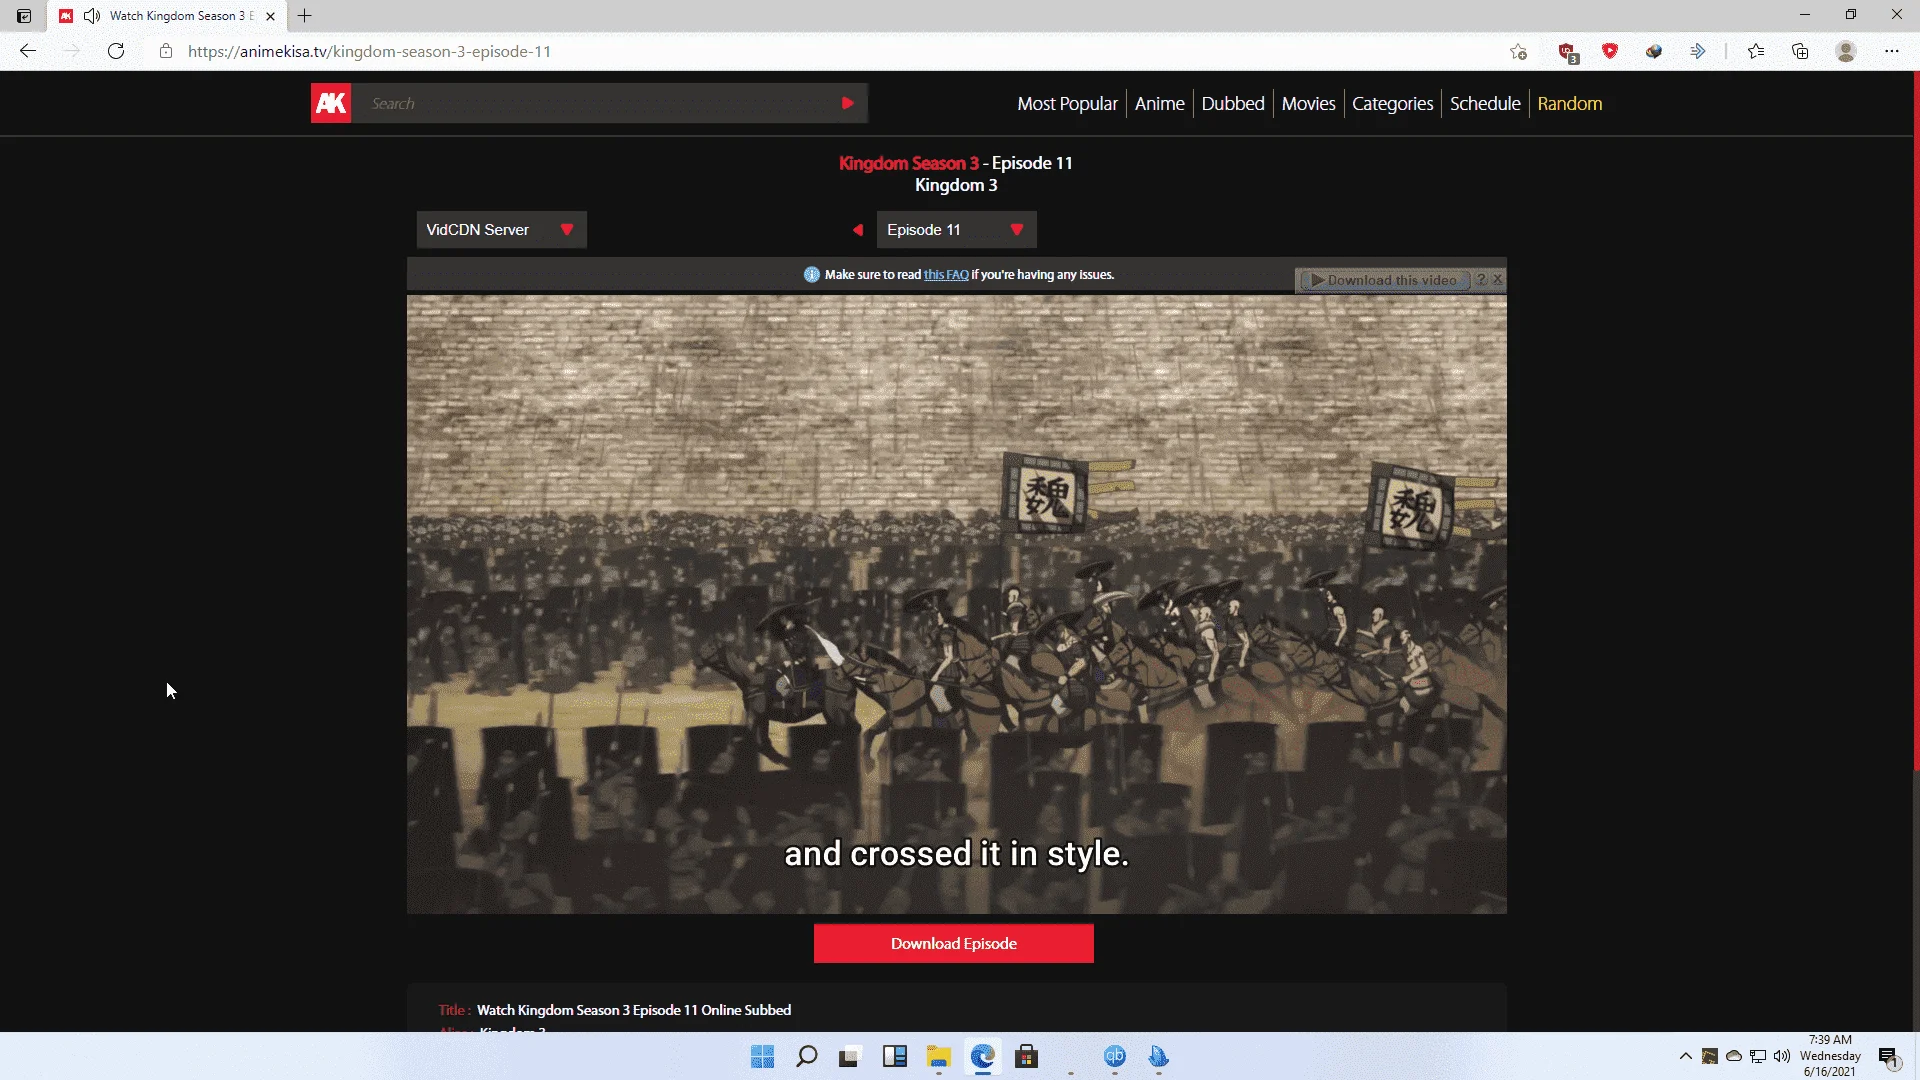Click Download this video button
This screenshot has height=1080, width=1920.
(x=1384, y=280)
